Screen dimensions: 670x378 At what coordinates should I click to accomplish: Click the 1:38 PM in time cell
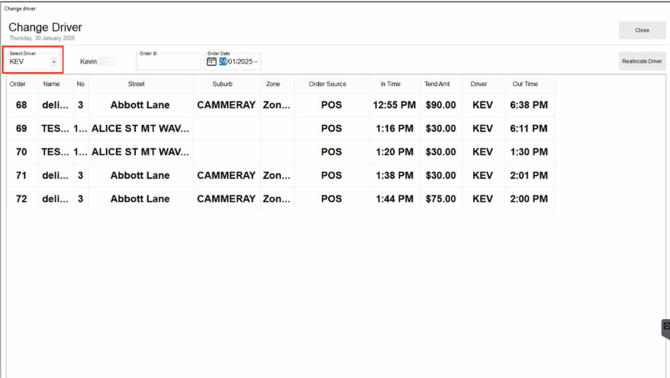[x=394, y=176]
